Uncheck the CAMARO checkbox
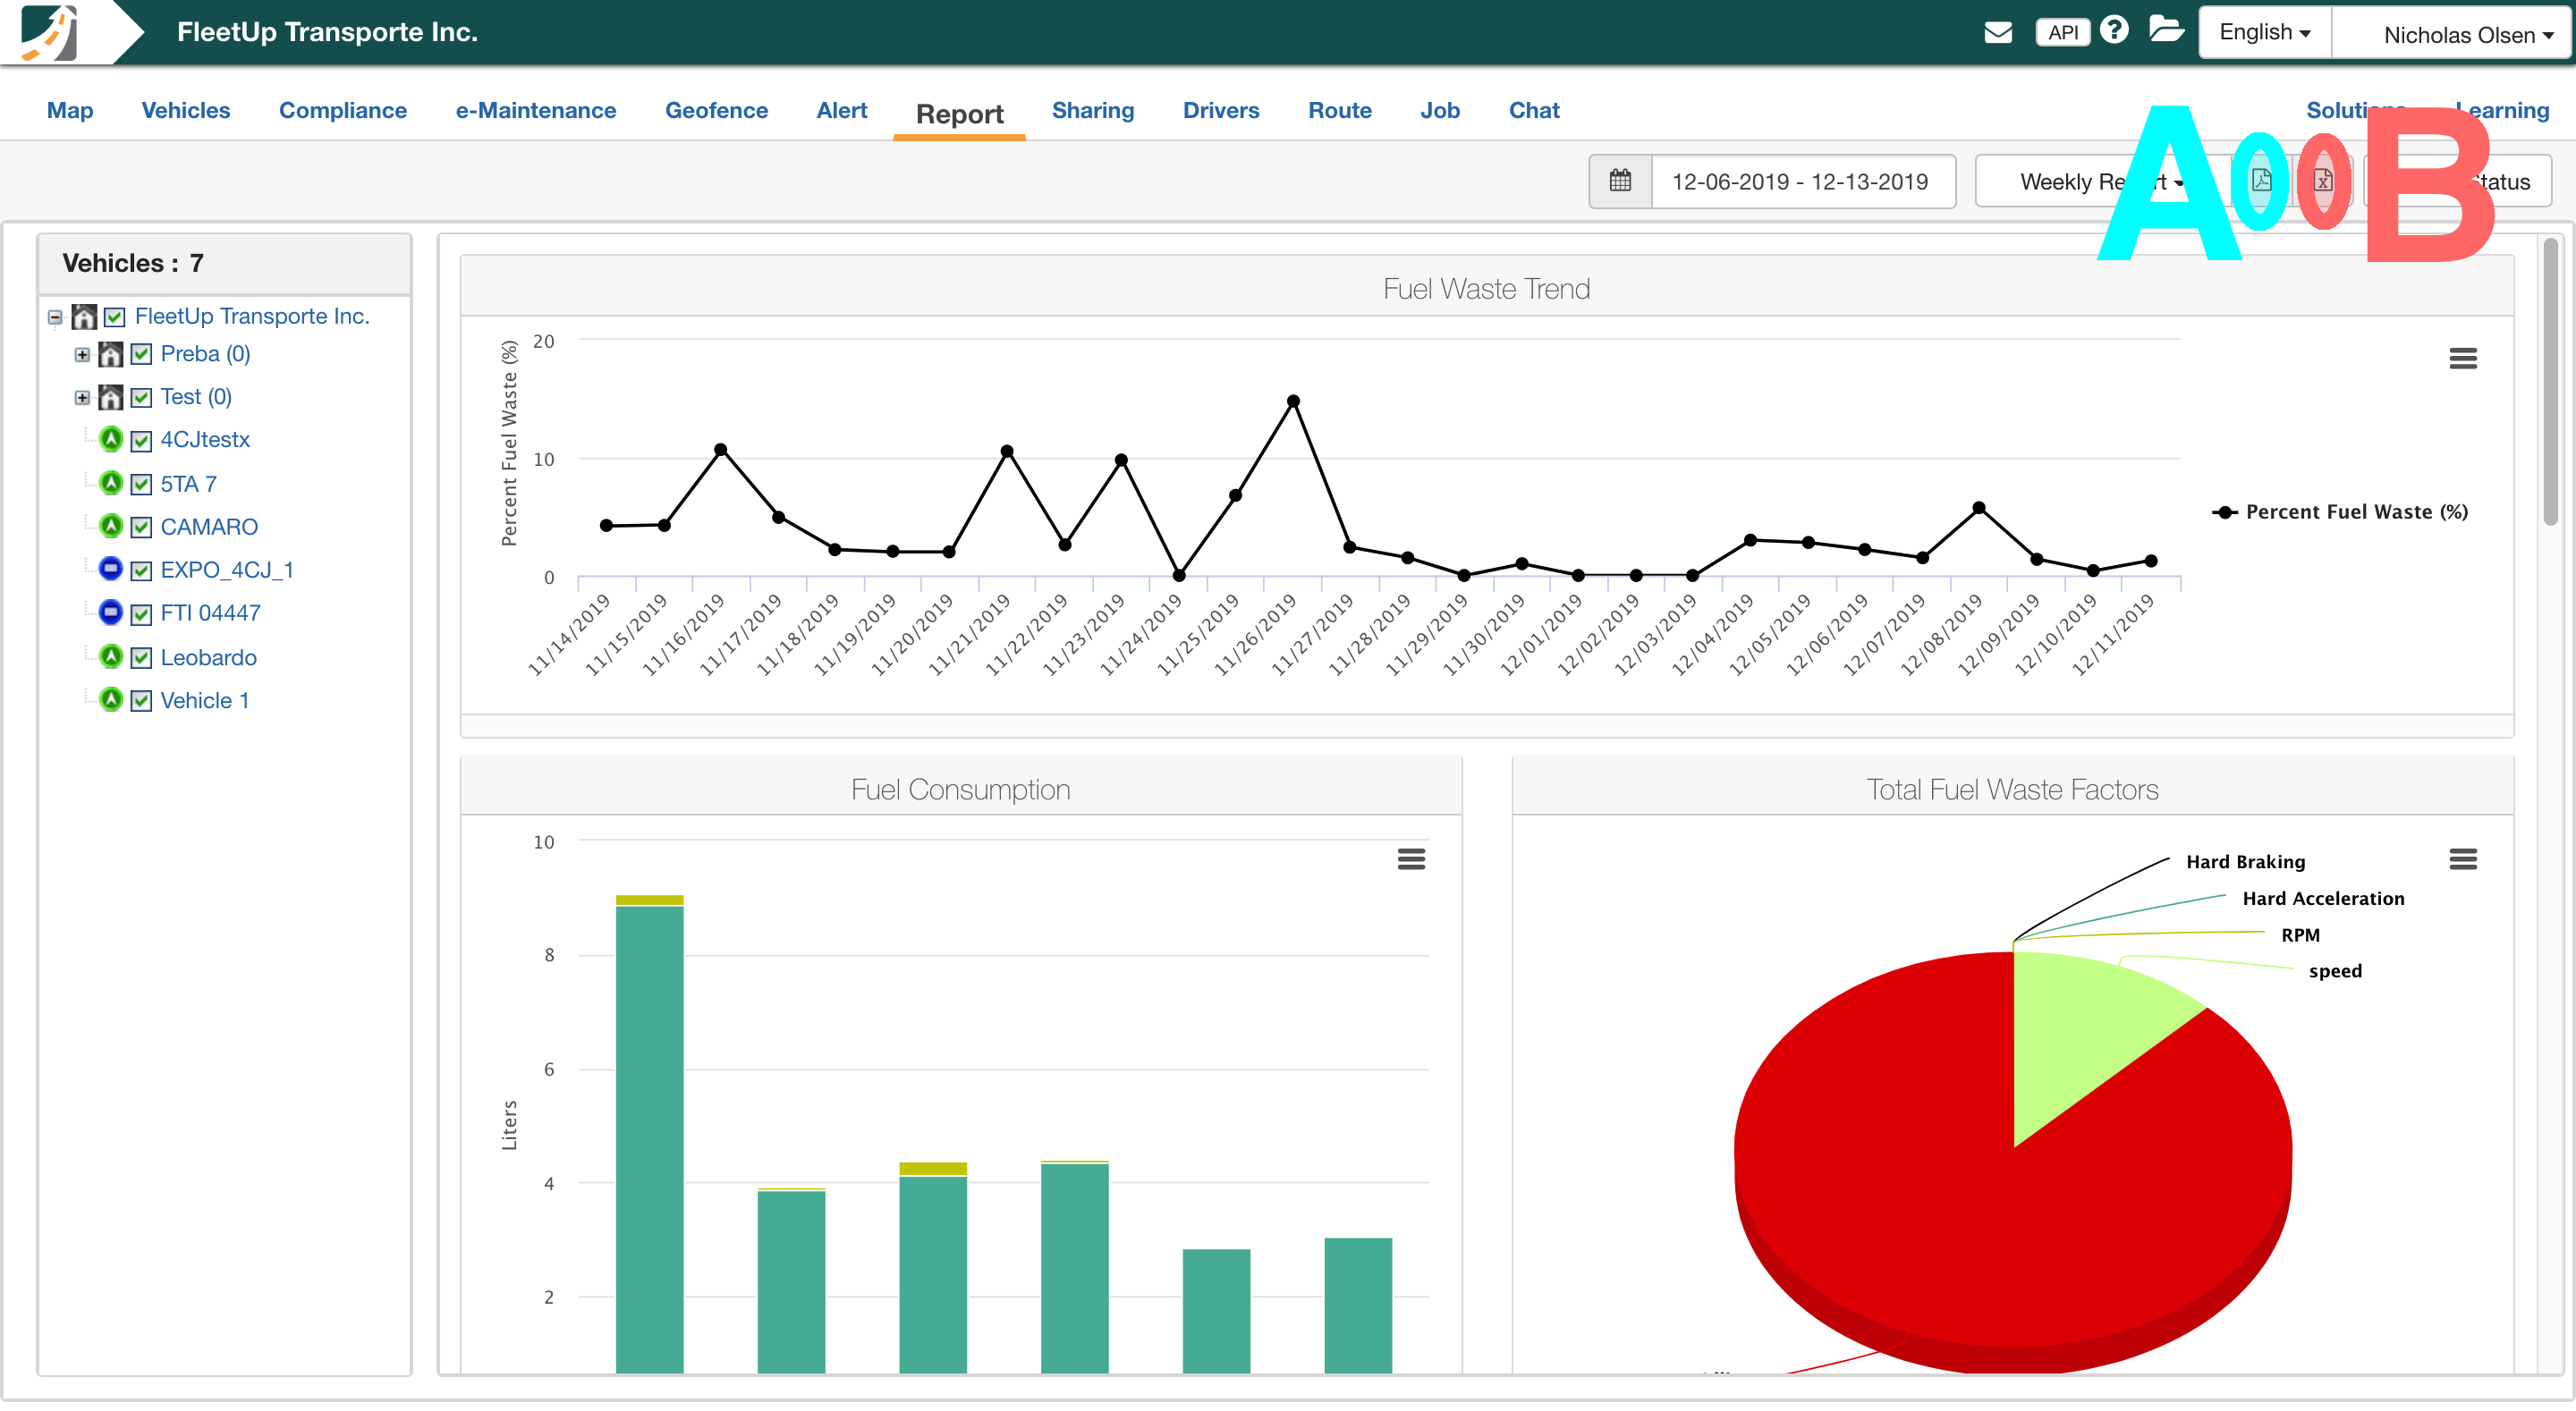The image size is (2576, 1411). coord(141,528)
